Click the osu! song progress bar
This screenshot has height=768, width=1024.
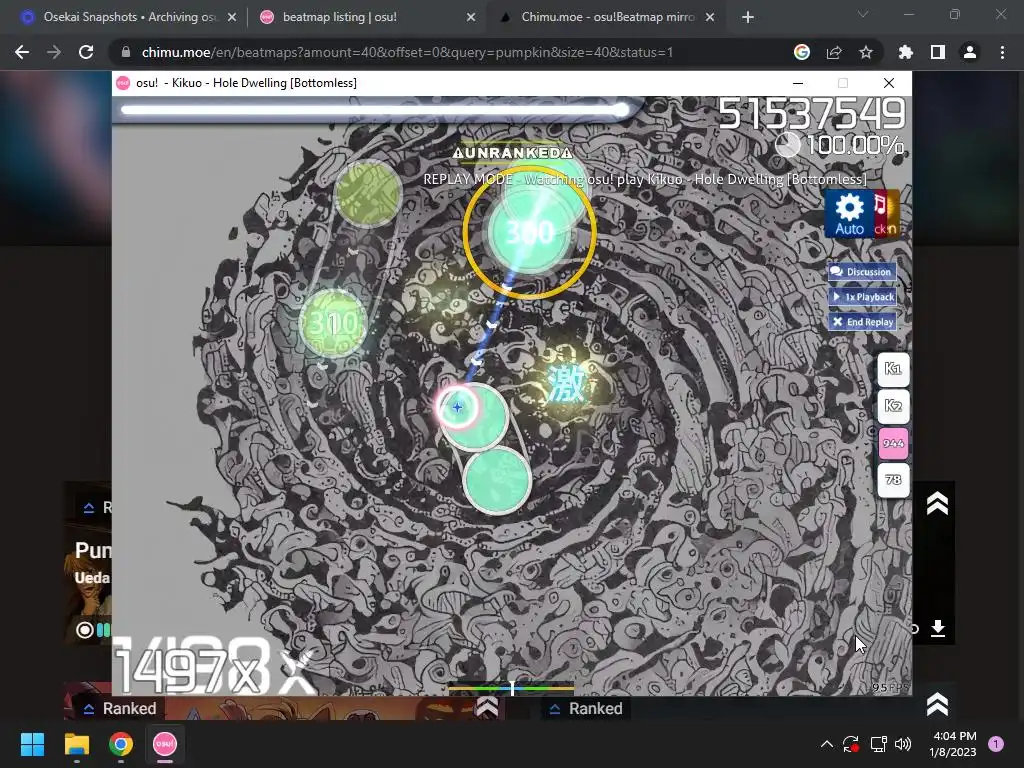(x=375, y=110)
